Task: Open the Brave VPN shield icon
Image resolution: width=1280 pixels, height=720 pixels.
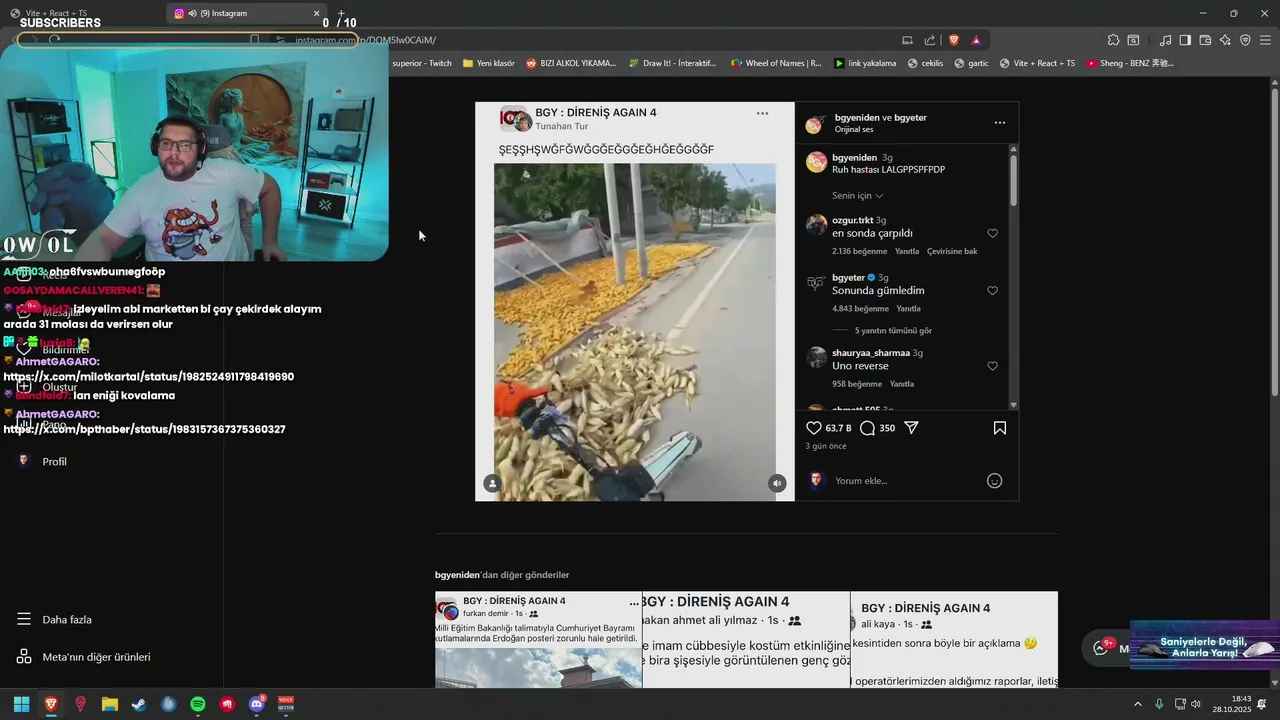Action: click(1245, 40)
